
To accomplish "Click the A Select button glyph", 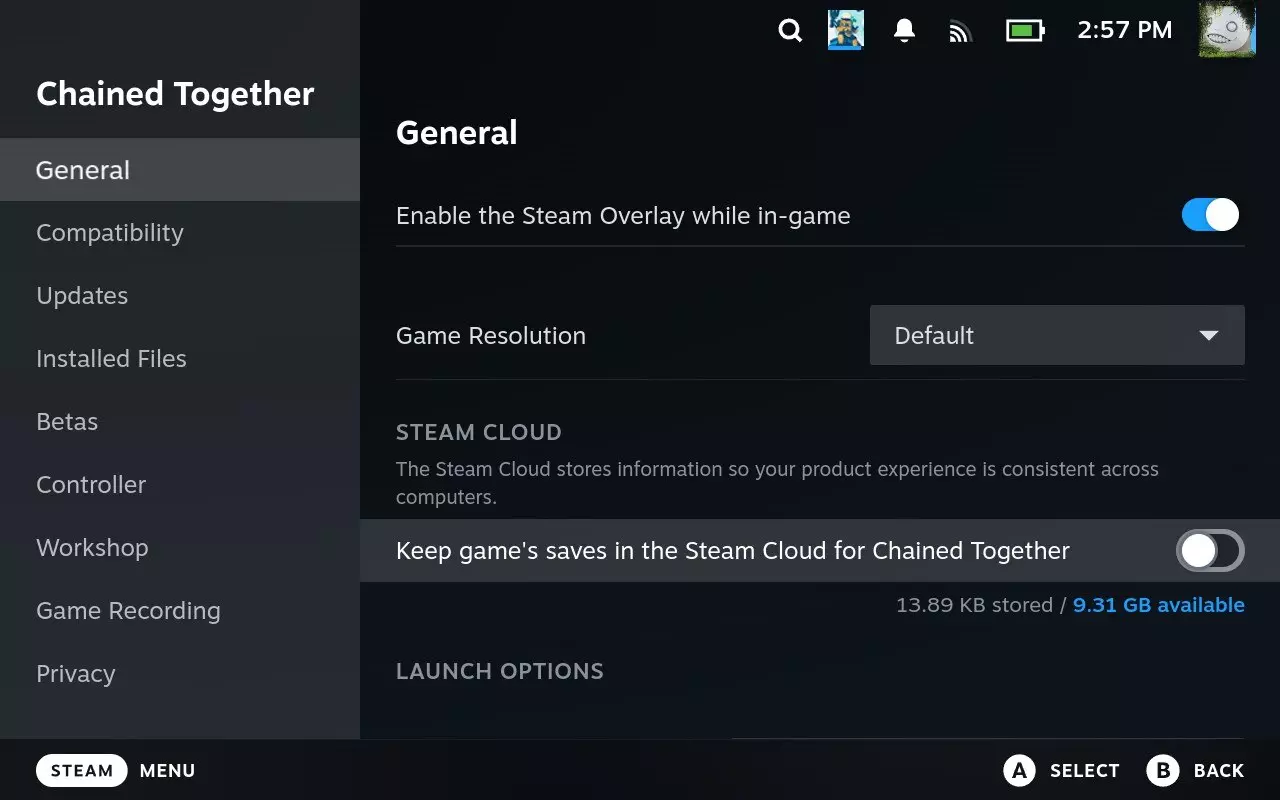I will pyautogui.click(x=1019, y=770).
